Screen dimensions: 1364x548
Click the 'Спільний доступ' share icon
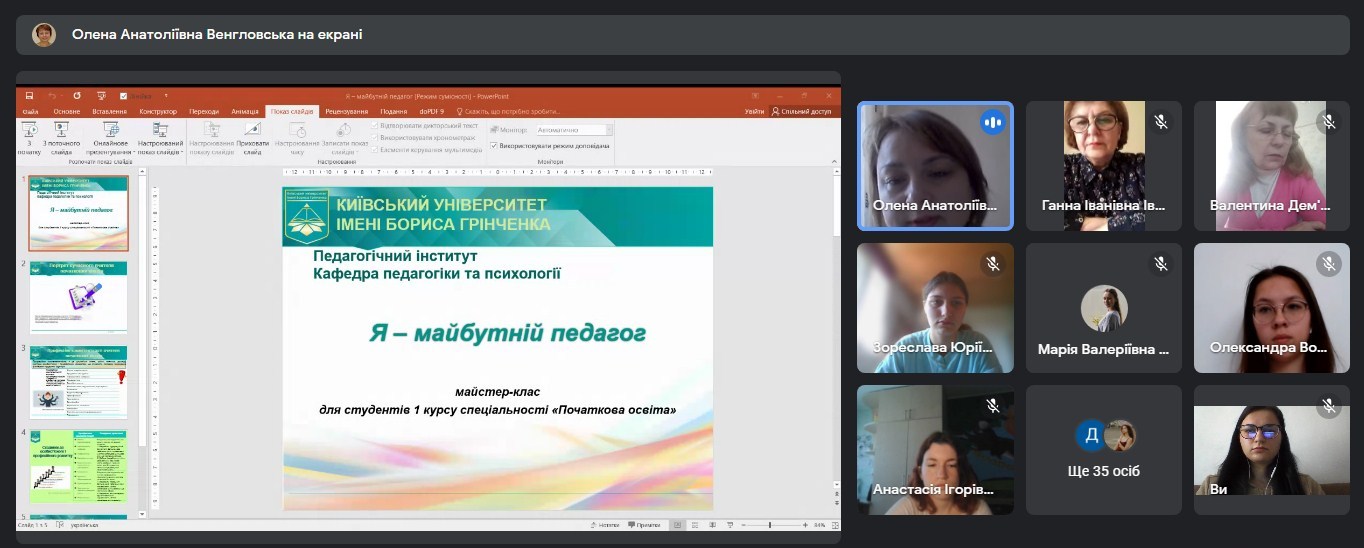tap(776, 111)
